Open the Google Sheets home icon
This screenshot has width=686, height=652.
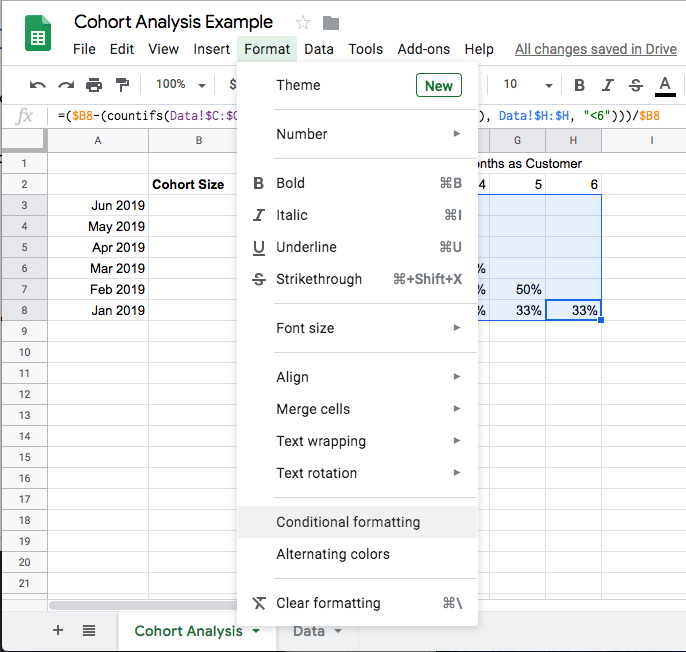point(37,37)
